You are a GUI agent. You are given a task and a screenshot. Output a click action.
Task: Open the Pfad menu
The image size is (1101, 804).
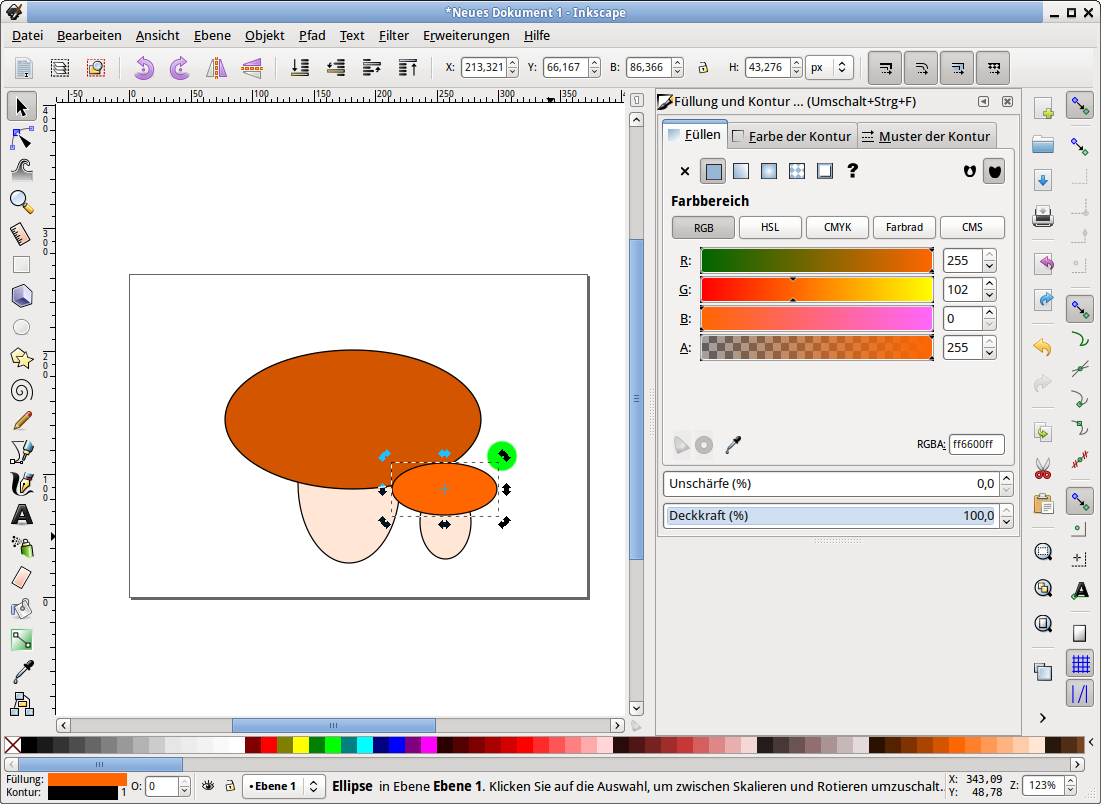point(312,35)
